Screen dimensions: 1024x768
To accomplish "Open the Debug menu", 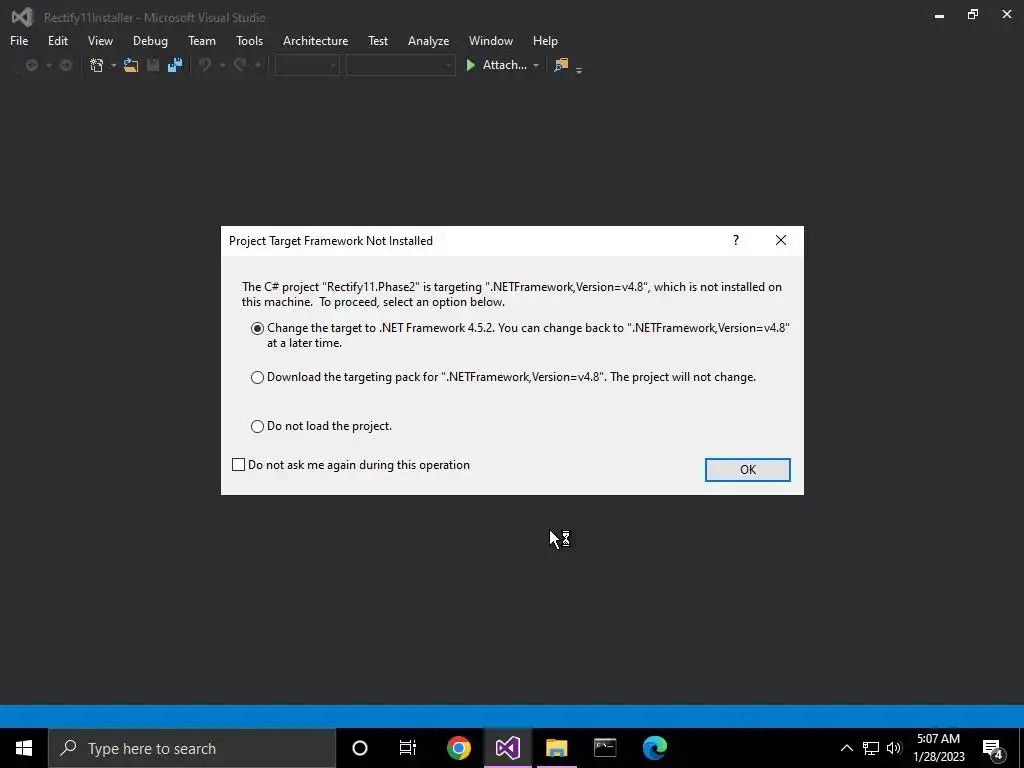I will (150, 40).
